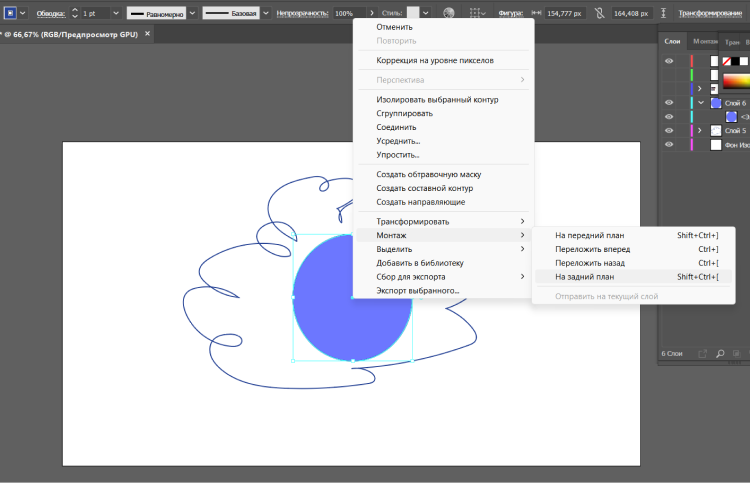
Task: Select the Равномерно width profile box
Action: [156, 13]
